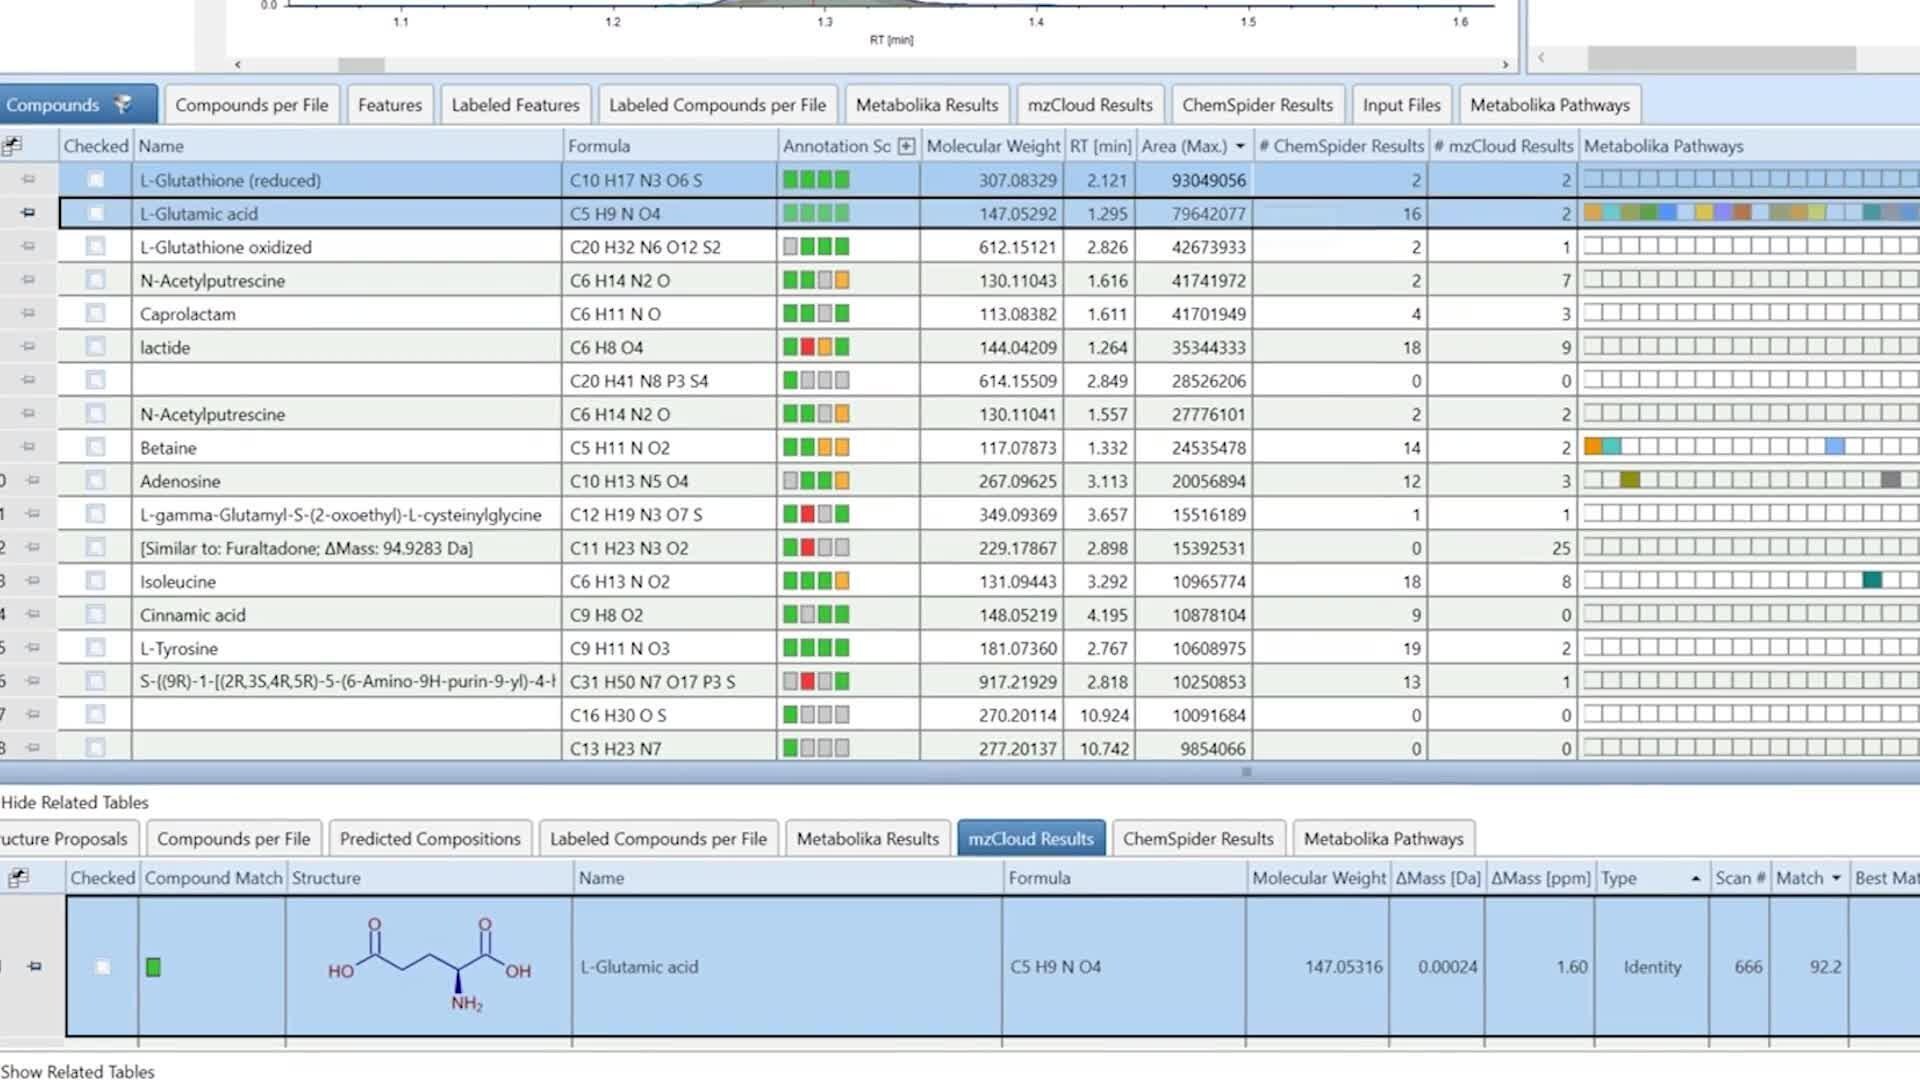This screenshot has height=1080, width=1920.
Task: Pin the mzCloud result row
Action: point(35,966)
